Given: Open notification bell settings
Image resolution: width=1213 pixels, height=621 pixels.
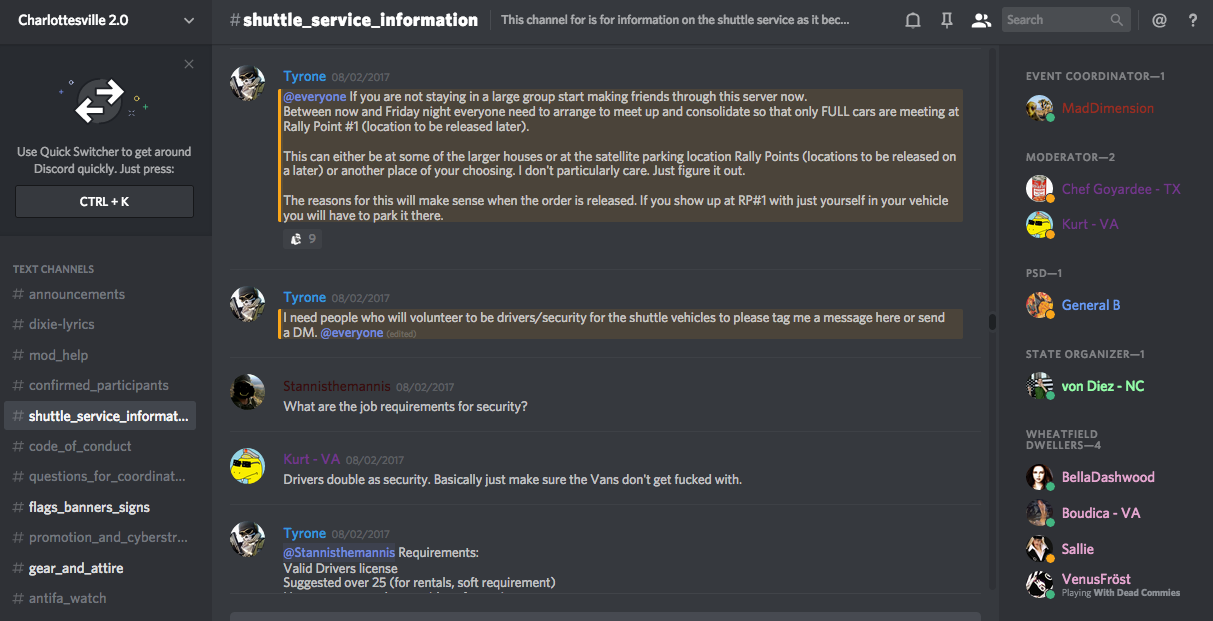Looking at the screenshot, I should click(912, 20).
